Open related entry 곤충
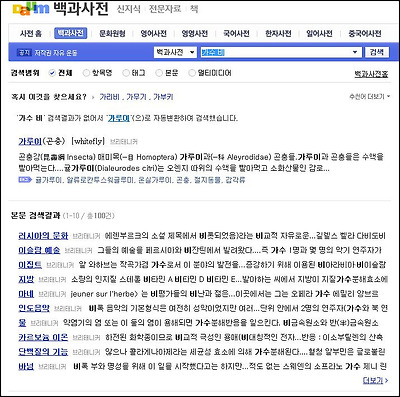The height and width of the screenshot is (397, 400). 182,180
